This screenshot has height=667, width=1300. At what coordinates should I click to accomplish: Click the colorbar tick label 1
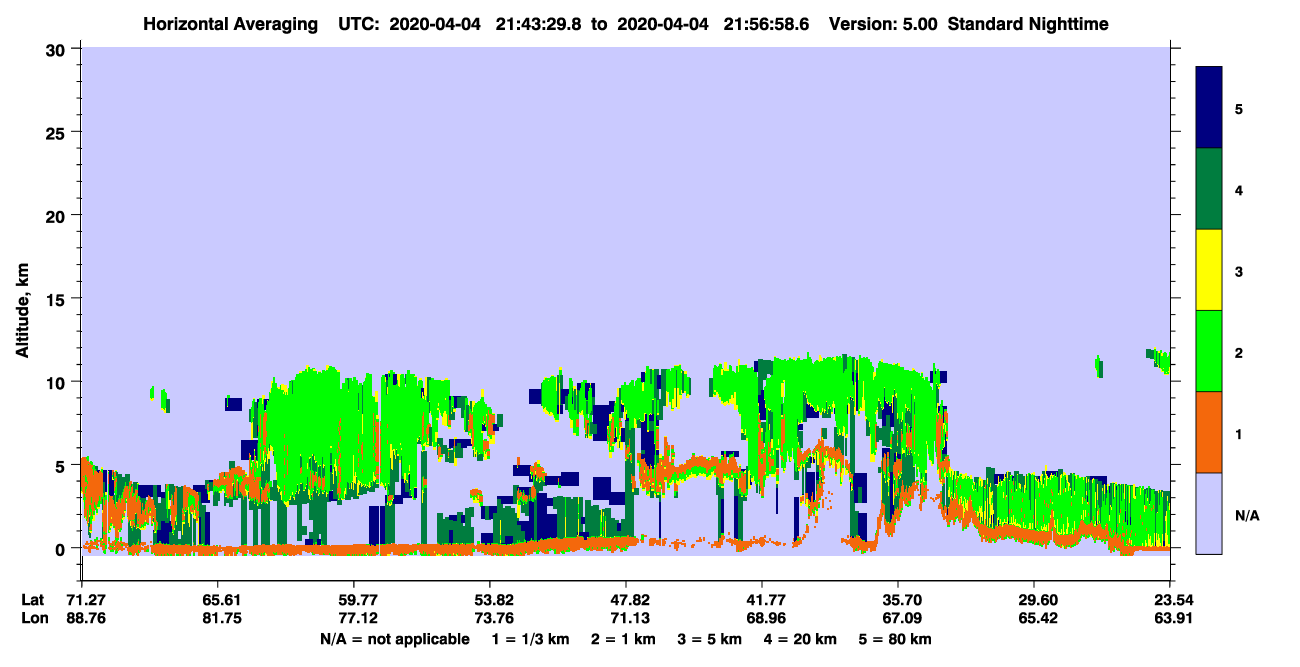[x=1239, y=433]
